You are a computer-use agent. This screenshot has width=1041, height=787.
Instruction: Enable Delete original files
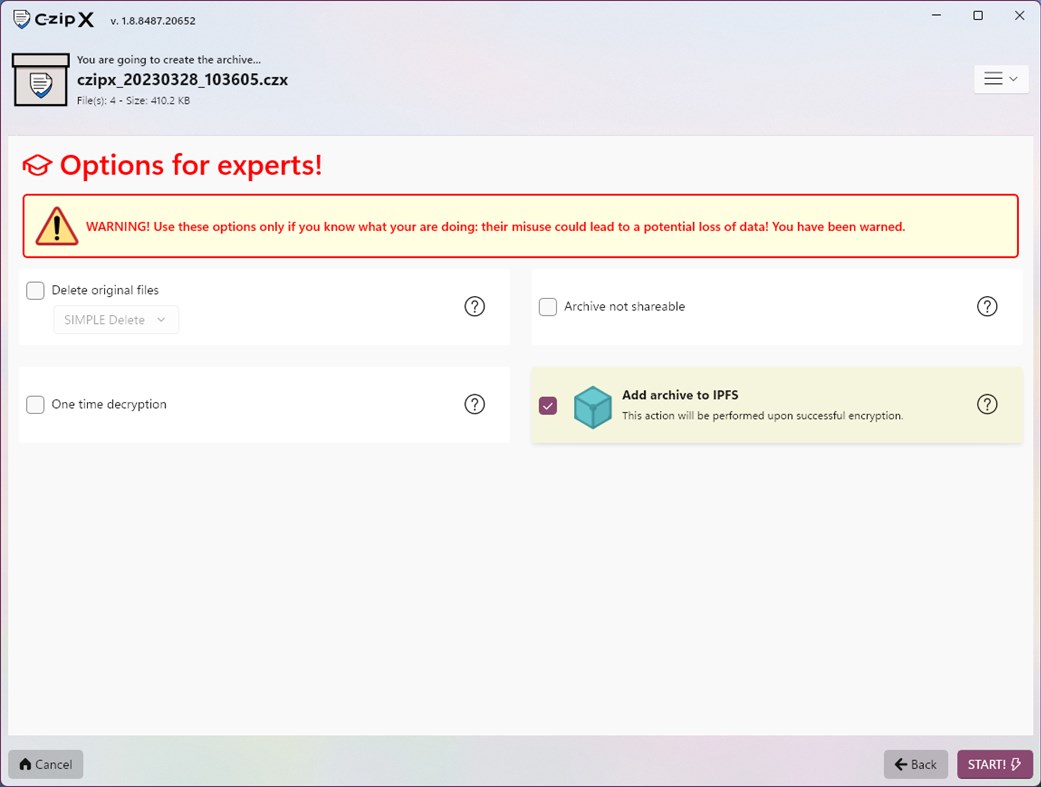(x=35, y=290)
